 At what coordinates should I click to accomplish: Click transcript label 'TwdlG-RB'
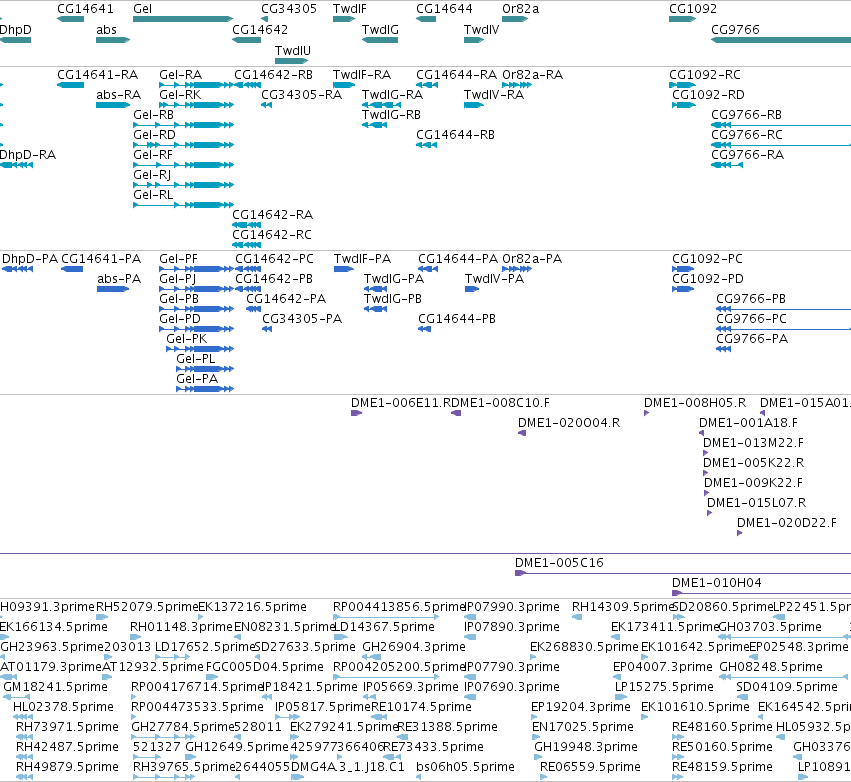pos(391,115)
